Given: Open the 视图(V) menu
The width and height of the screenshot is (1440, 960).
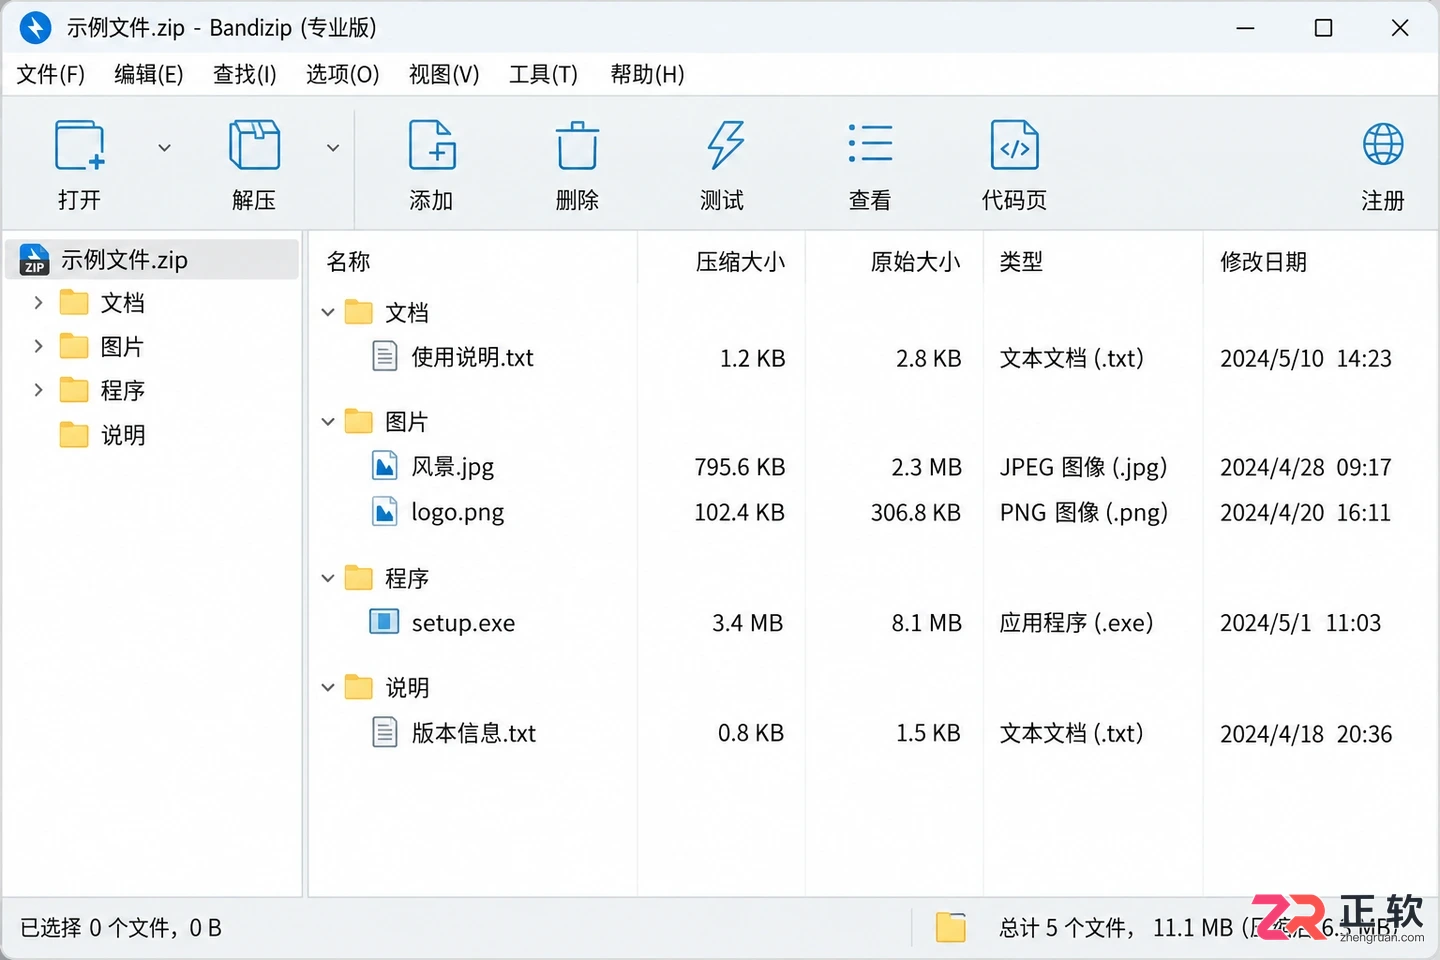Looking at the screenshot, I should tap(444, 75).
